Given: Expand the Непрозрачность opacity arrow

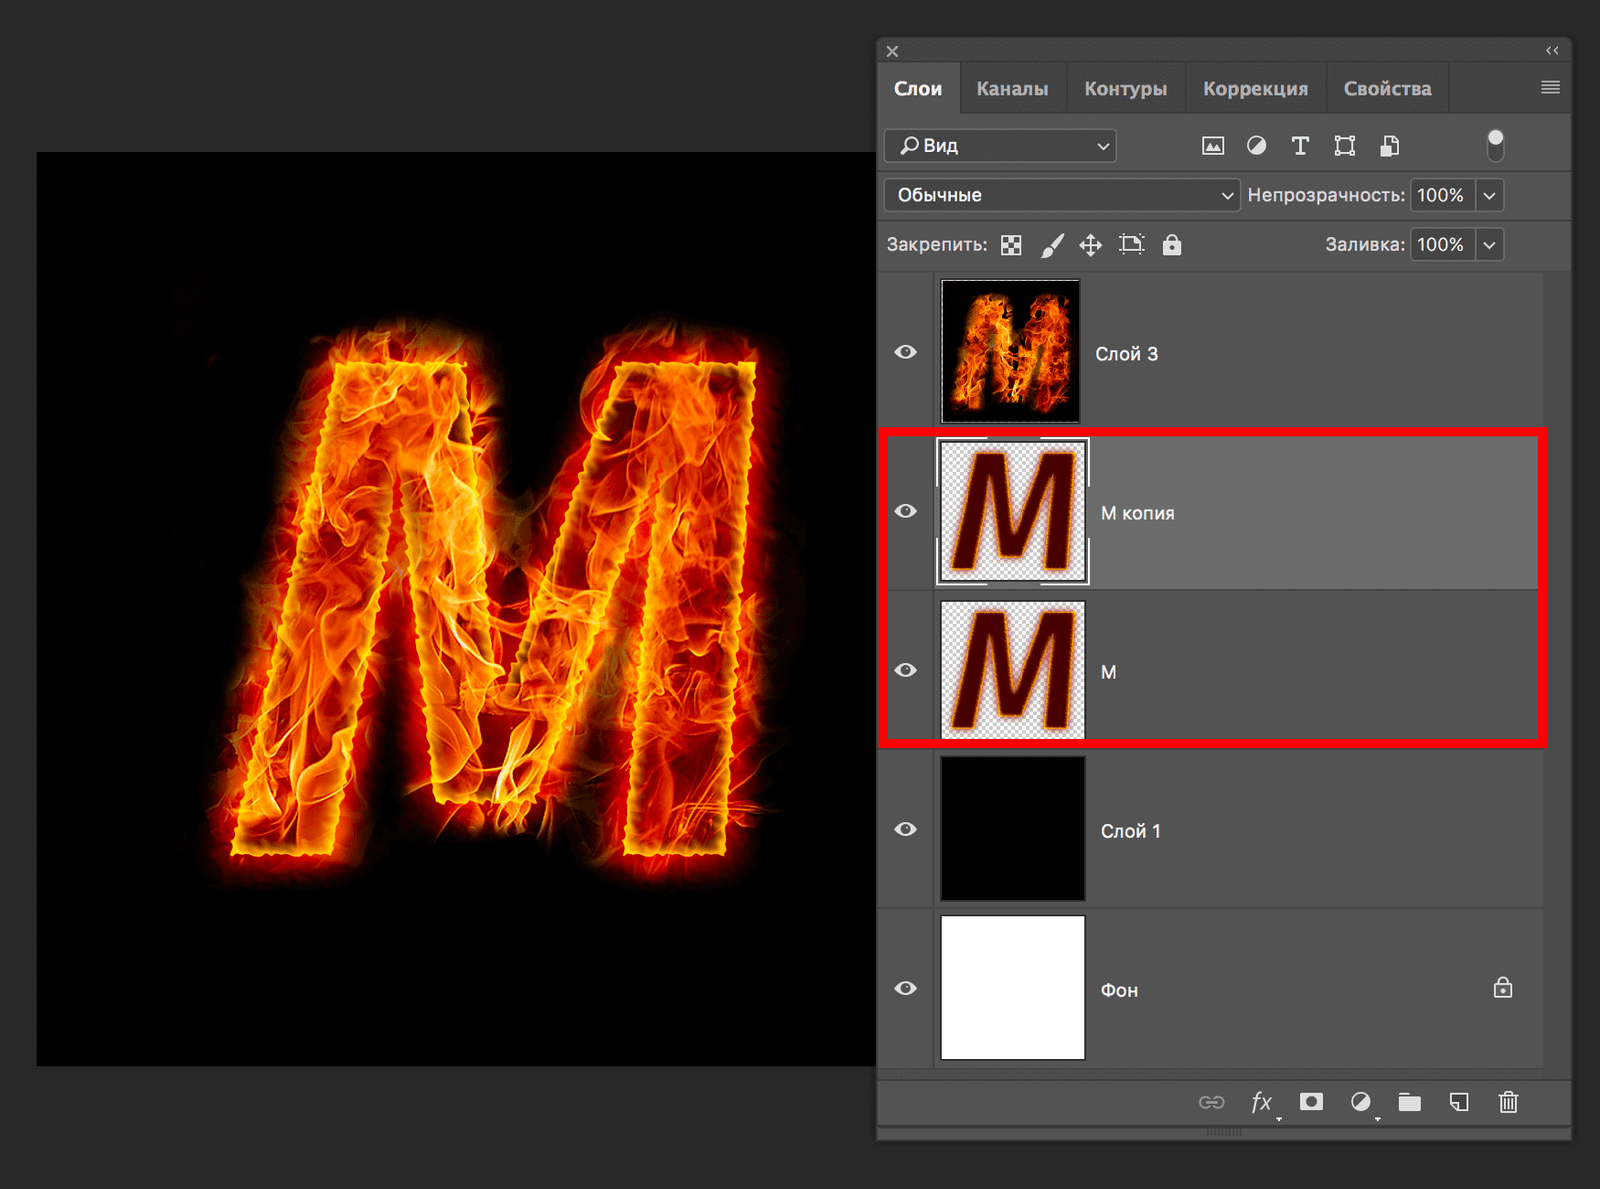Looking at the screenshot, I should pos(1489,196).
